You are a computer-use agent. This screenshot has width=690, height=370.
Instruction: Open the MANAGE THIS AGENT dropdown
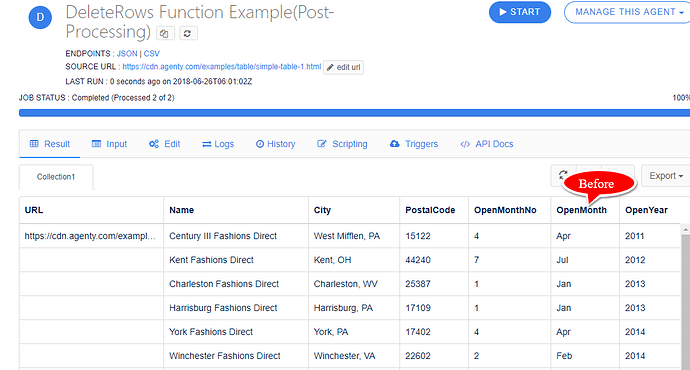click(x=628, y=12)
